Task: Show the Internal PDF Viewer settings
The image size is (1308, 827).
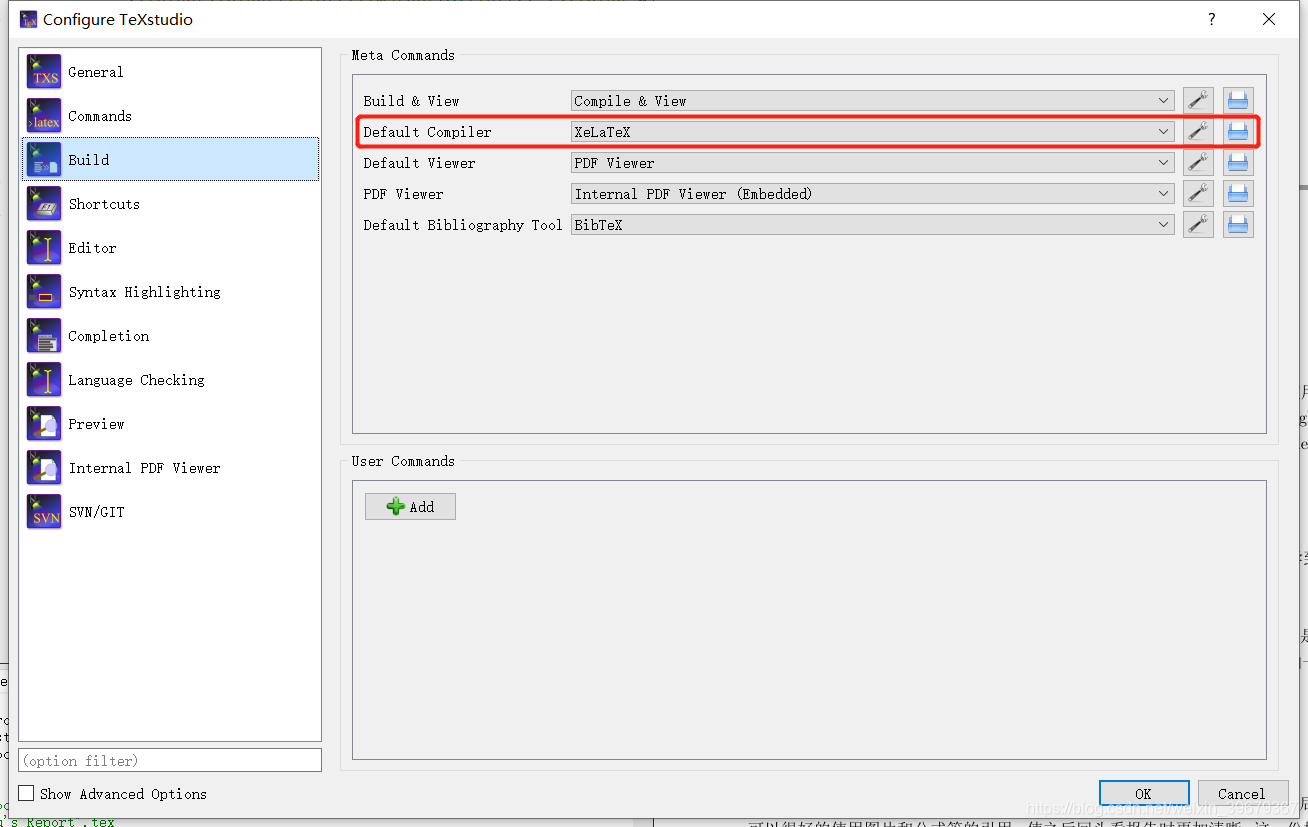Action: 170,468
